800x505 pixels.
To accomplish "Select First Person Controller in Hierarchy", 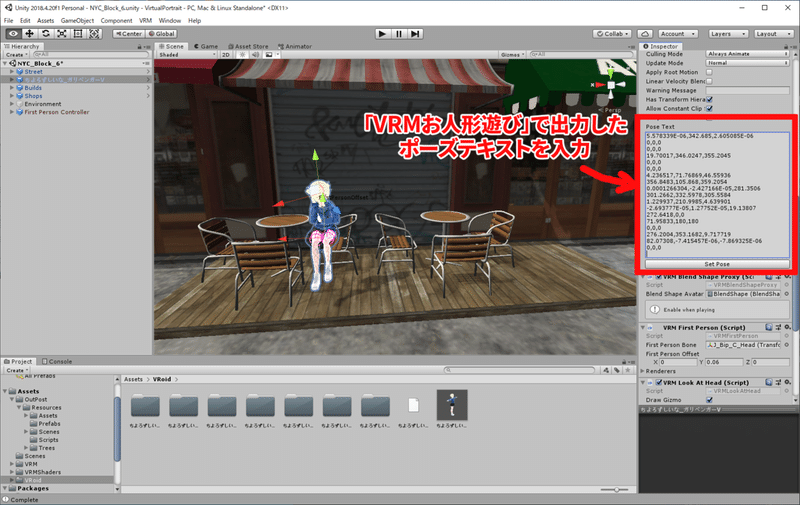I will pos(57,112).
